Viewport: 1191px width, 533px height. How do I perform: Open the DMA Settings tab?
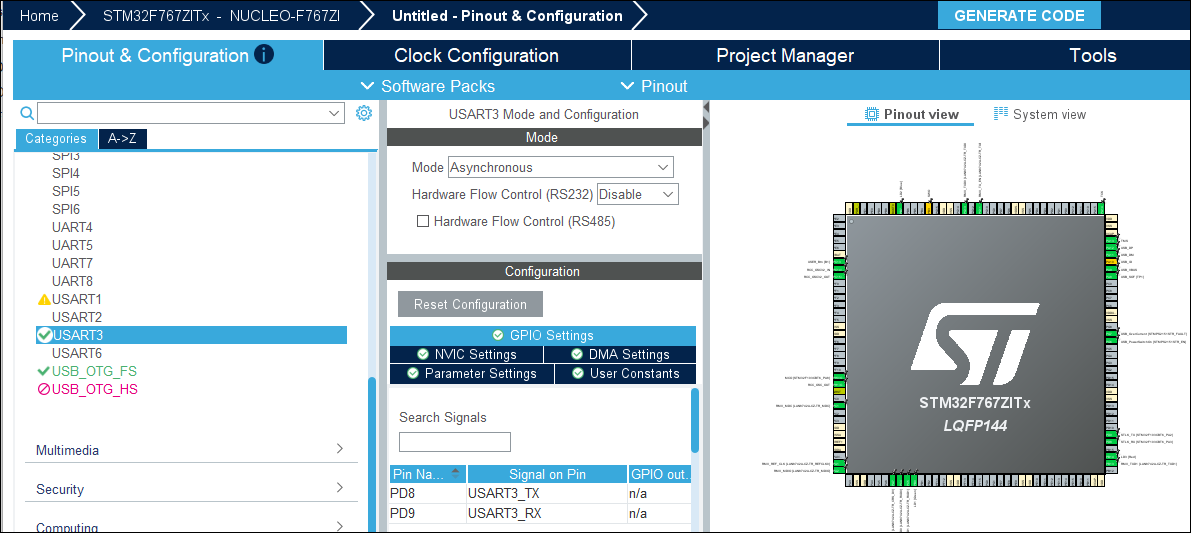(x=620, y=355)
